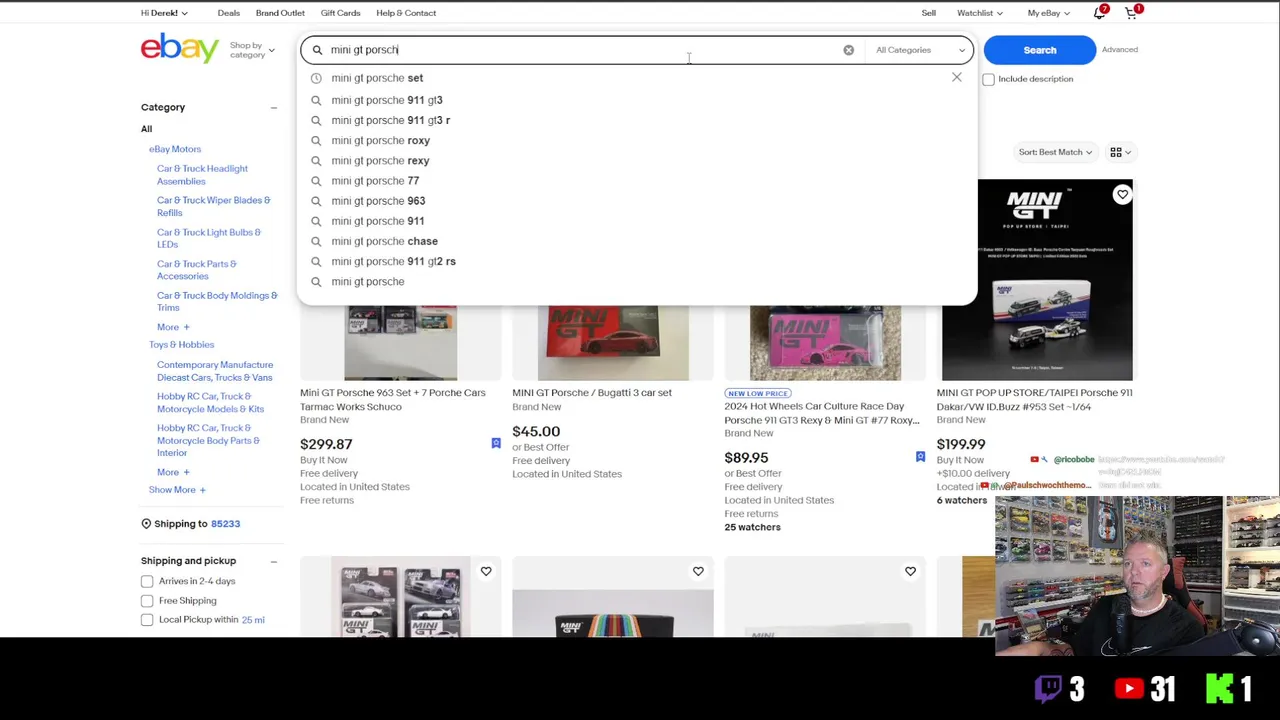Click search icon next to 'mini gt porsche chase'
This screenshot has height=720, width=1280.
[316, 241]
